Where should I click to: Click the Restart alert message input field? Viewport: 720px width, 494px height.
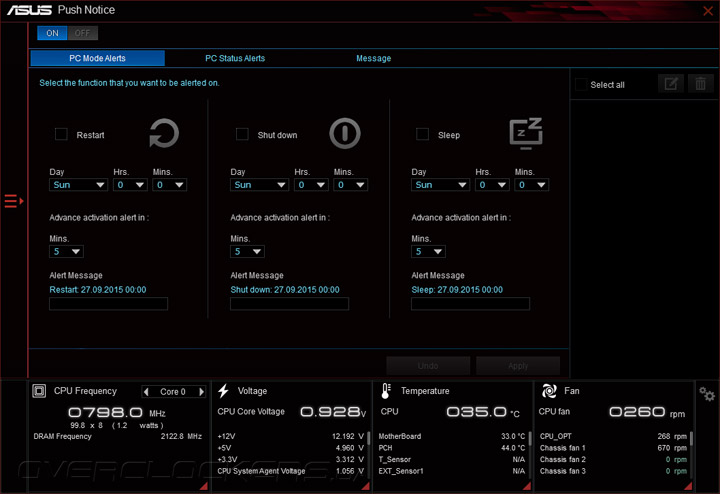(108, 304)
